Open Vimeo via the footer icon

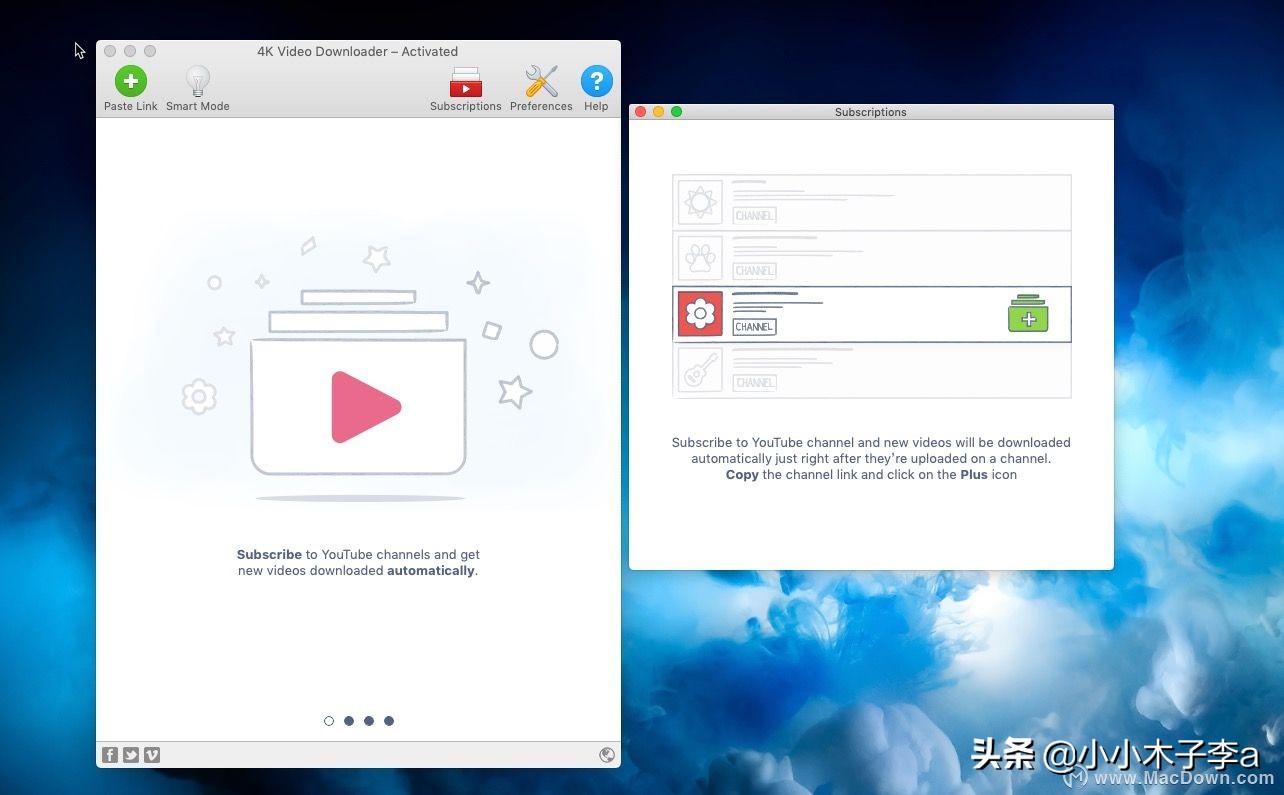(151, 754)
